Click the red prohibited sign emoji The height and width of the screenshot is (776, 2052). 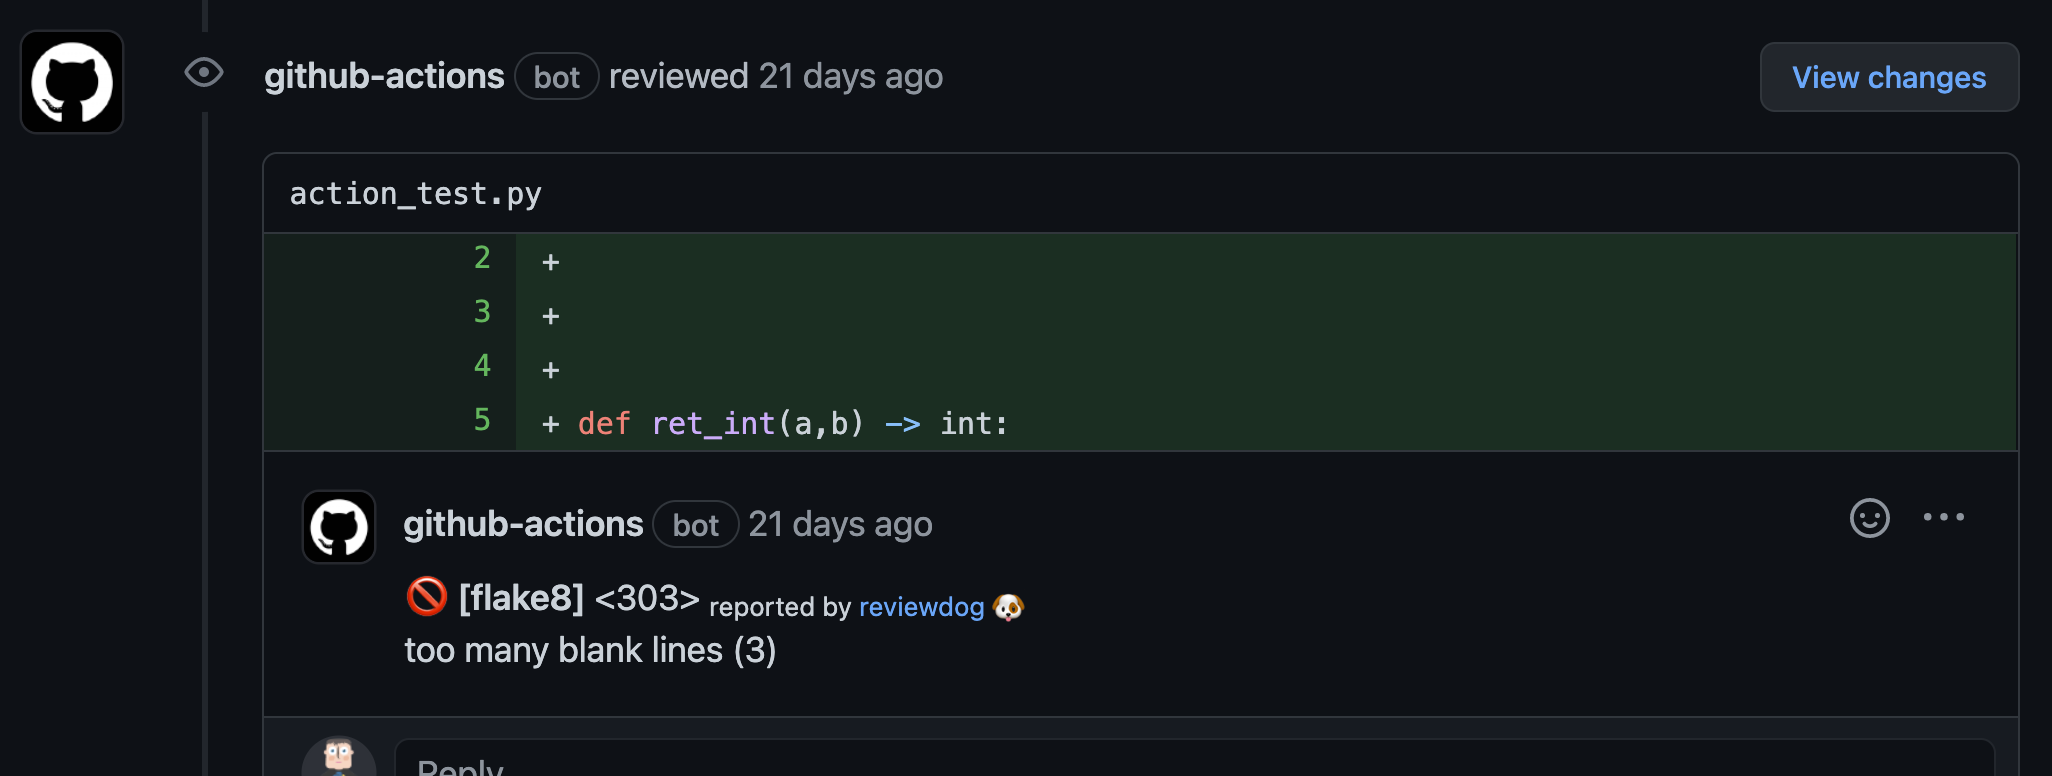[x=427, y=597]
